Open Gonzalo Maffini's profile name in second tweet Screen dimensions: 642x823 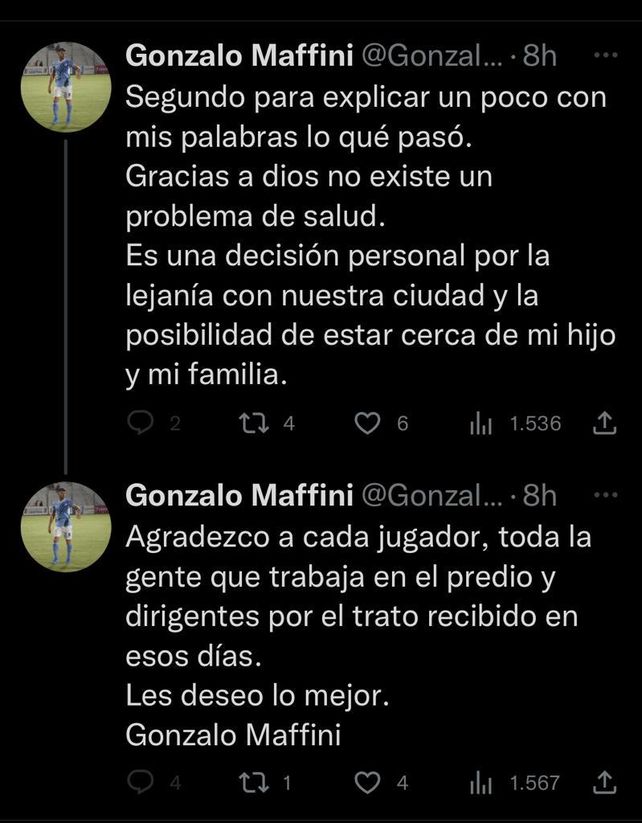(239, 495)
